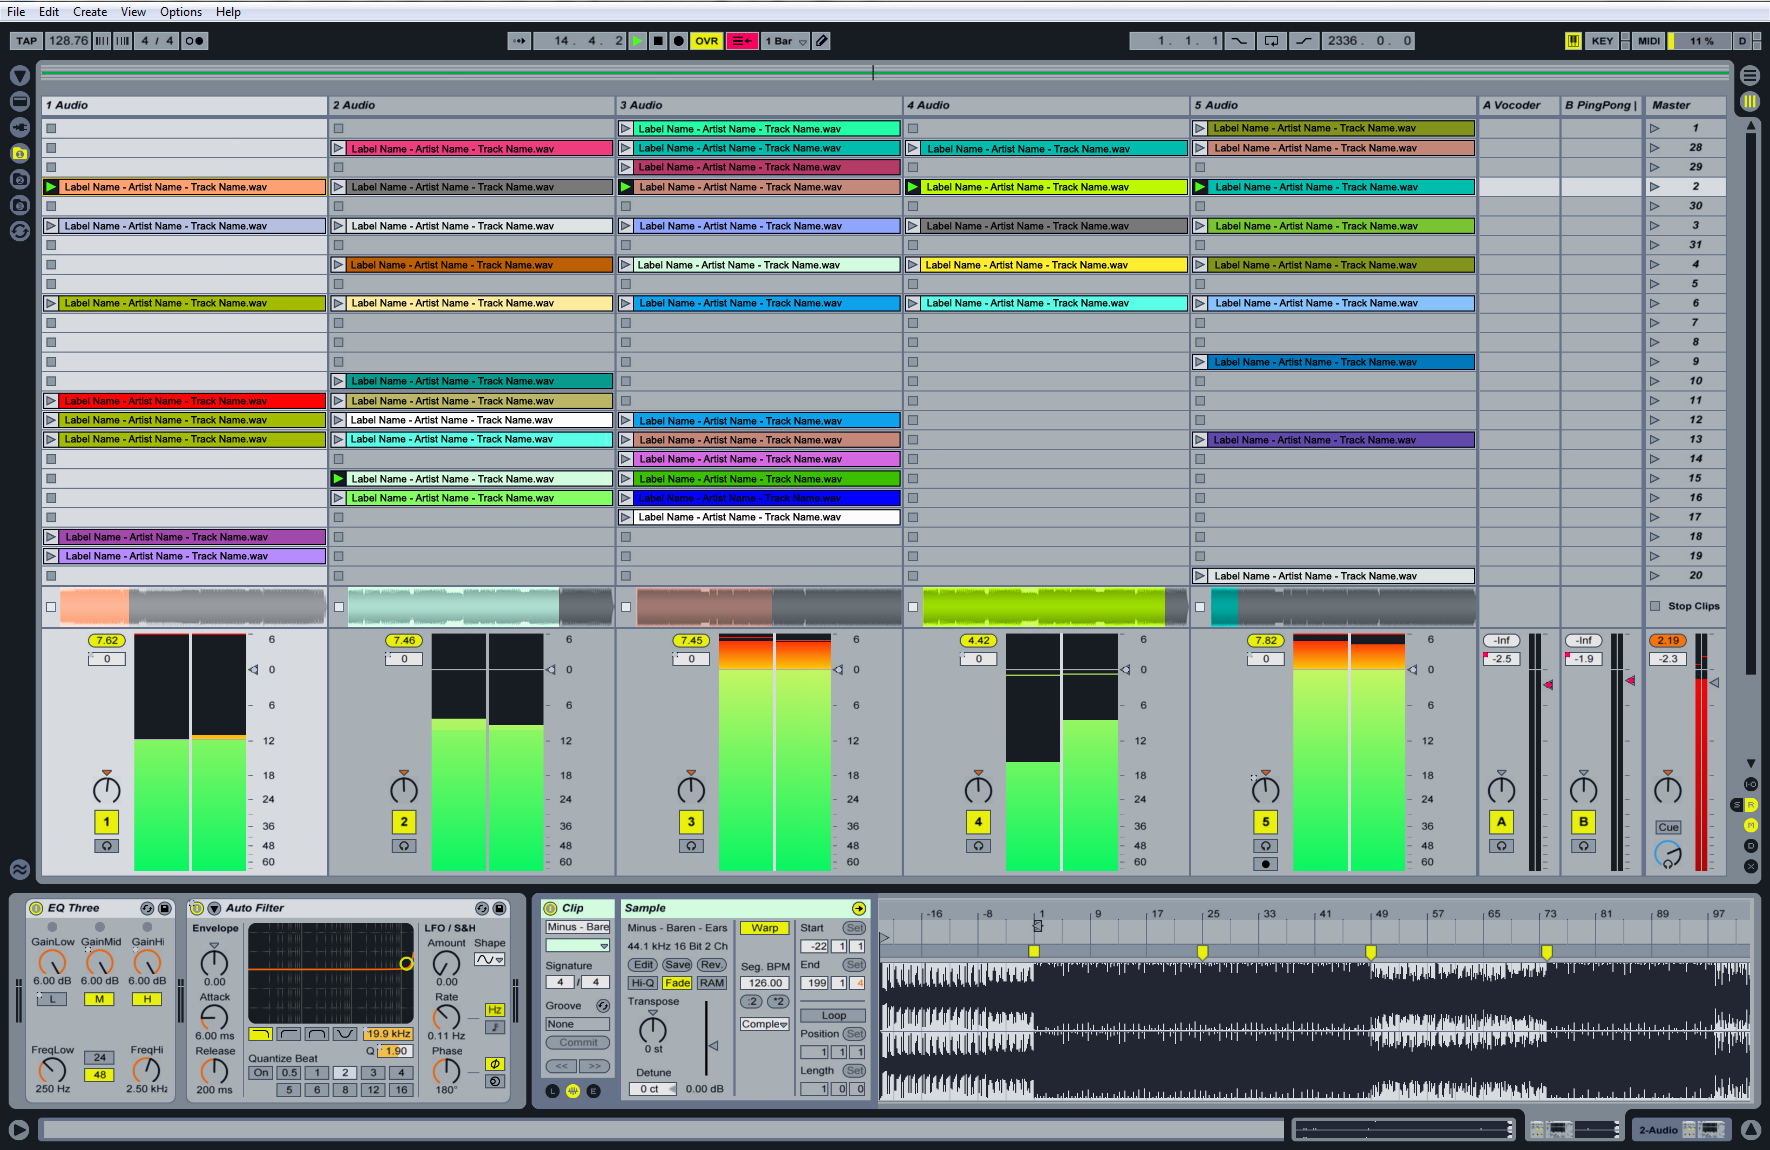Toggle track 3 activator button
Screen dimensions: 1770x1150
[691, 822]
